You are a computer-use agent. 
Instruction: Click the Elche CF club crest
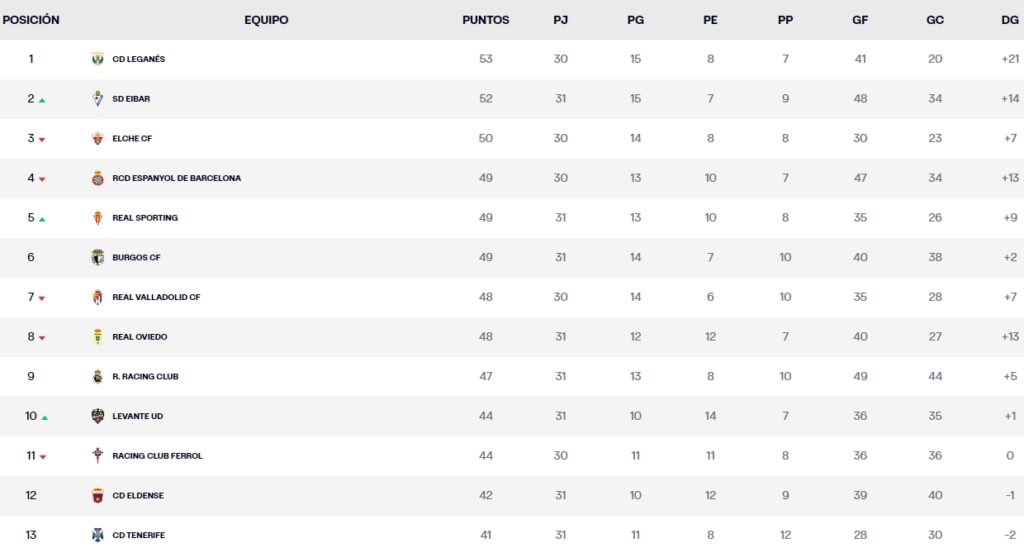tap(98, 139)
